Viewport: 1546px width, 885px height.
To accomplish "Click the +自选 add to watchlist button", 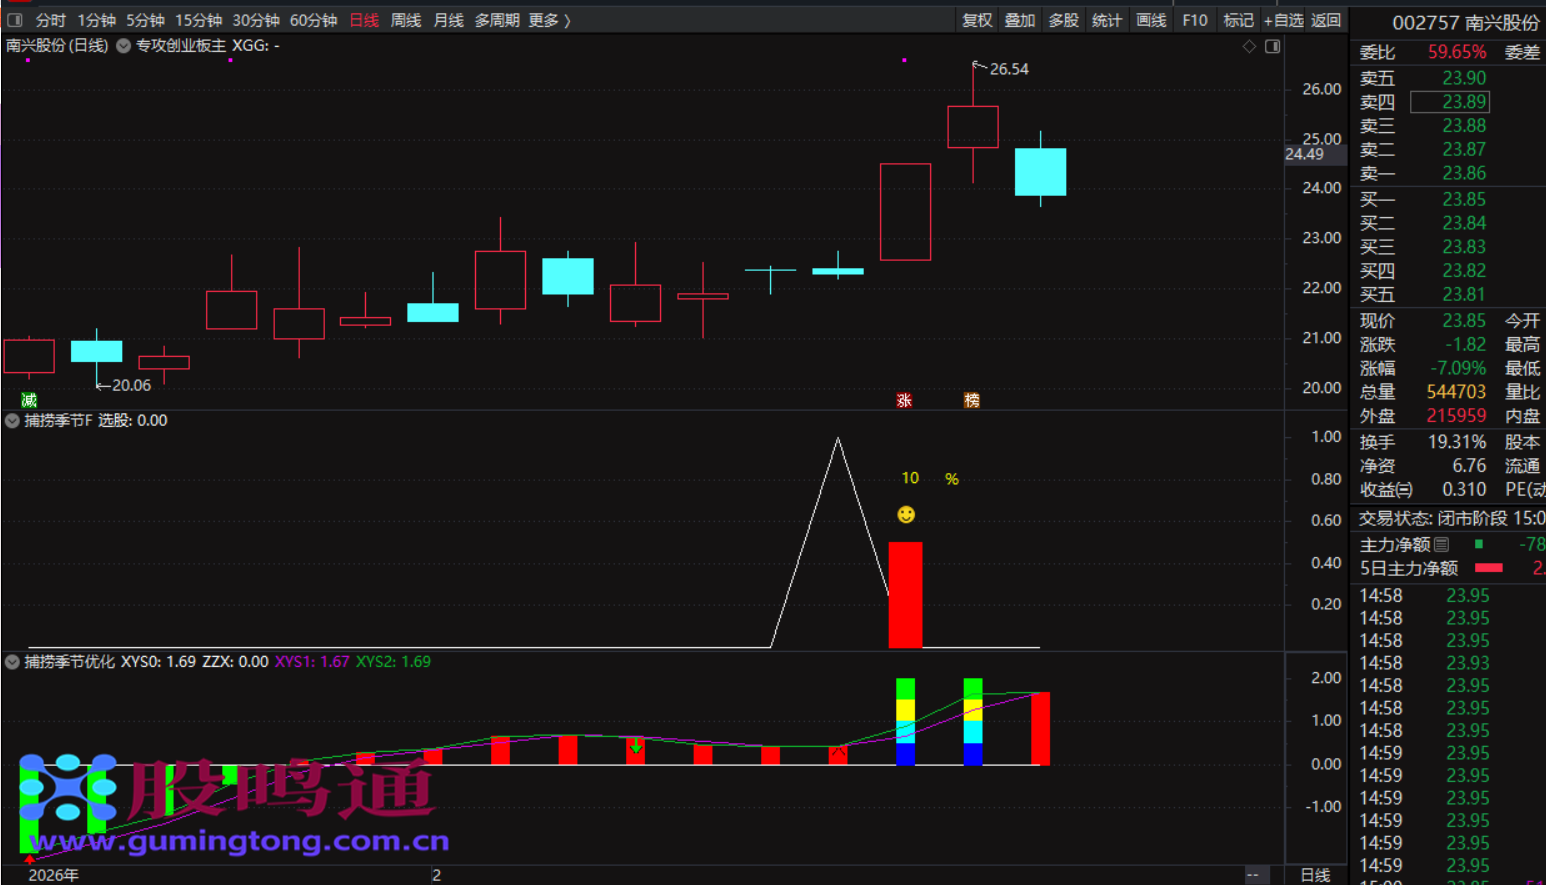I will 1283,20.
